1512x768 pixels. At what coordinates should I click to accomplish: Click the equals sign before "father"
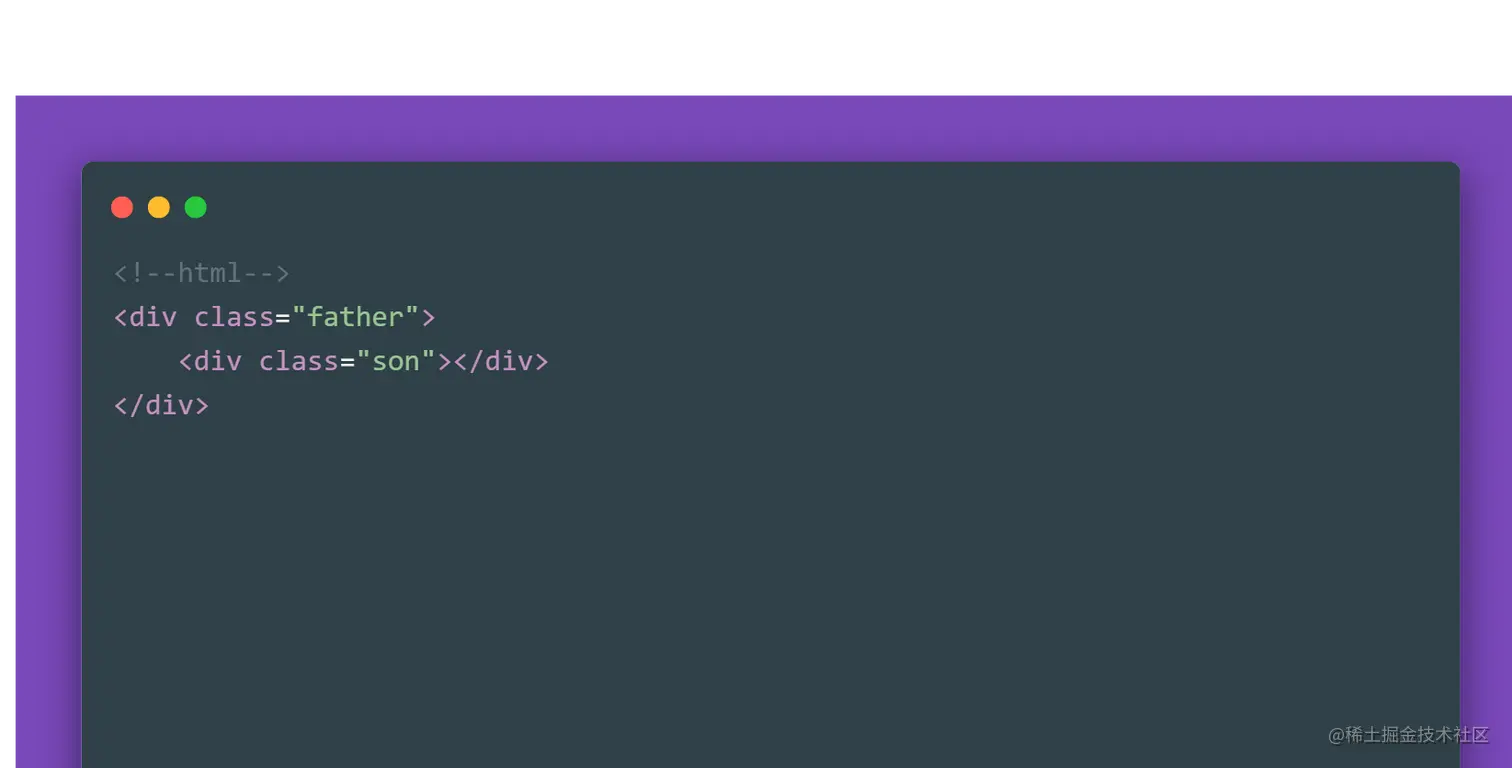(283, 317)
